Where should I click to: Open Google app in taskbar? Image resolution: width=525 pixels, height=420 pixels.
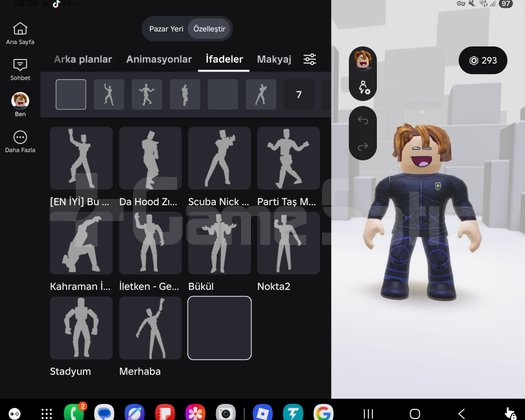323,412
